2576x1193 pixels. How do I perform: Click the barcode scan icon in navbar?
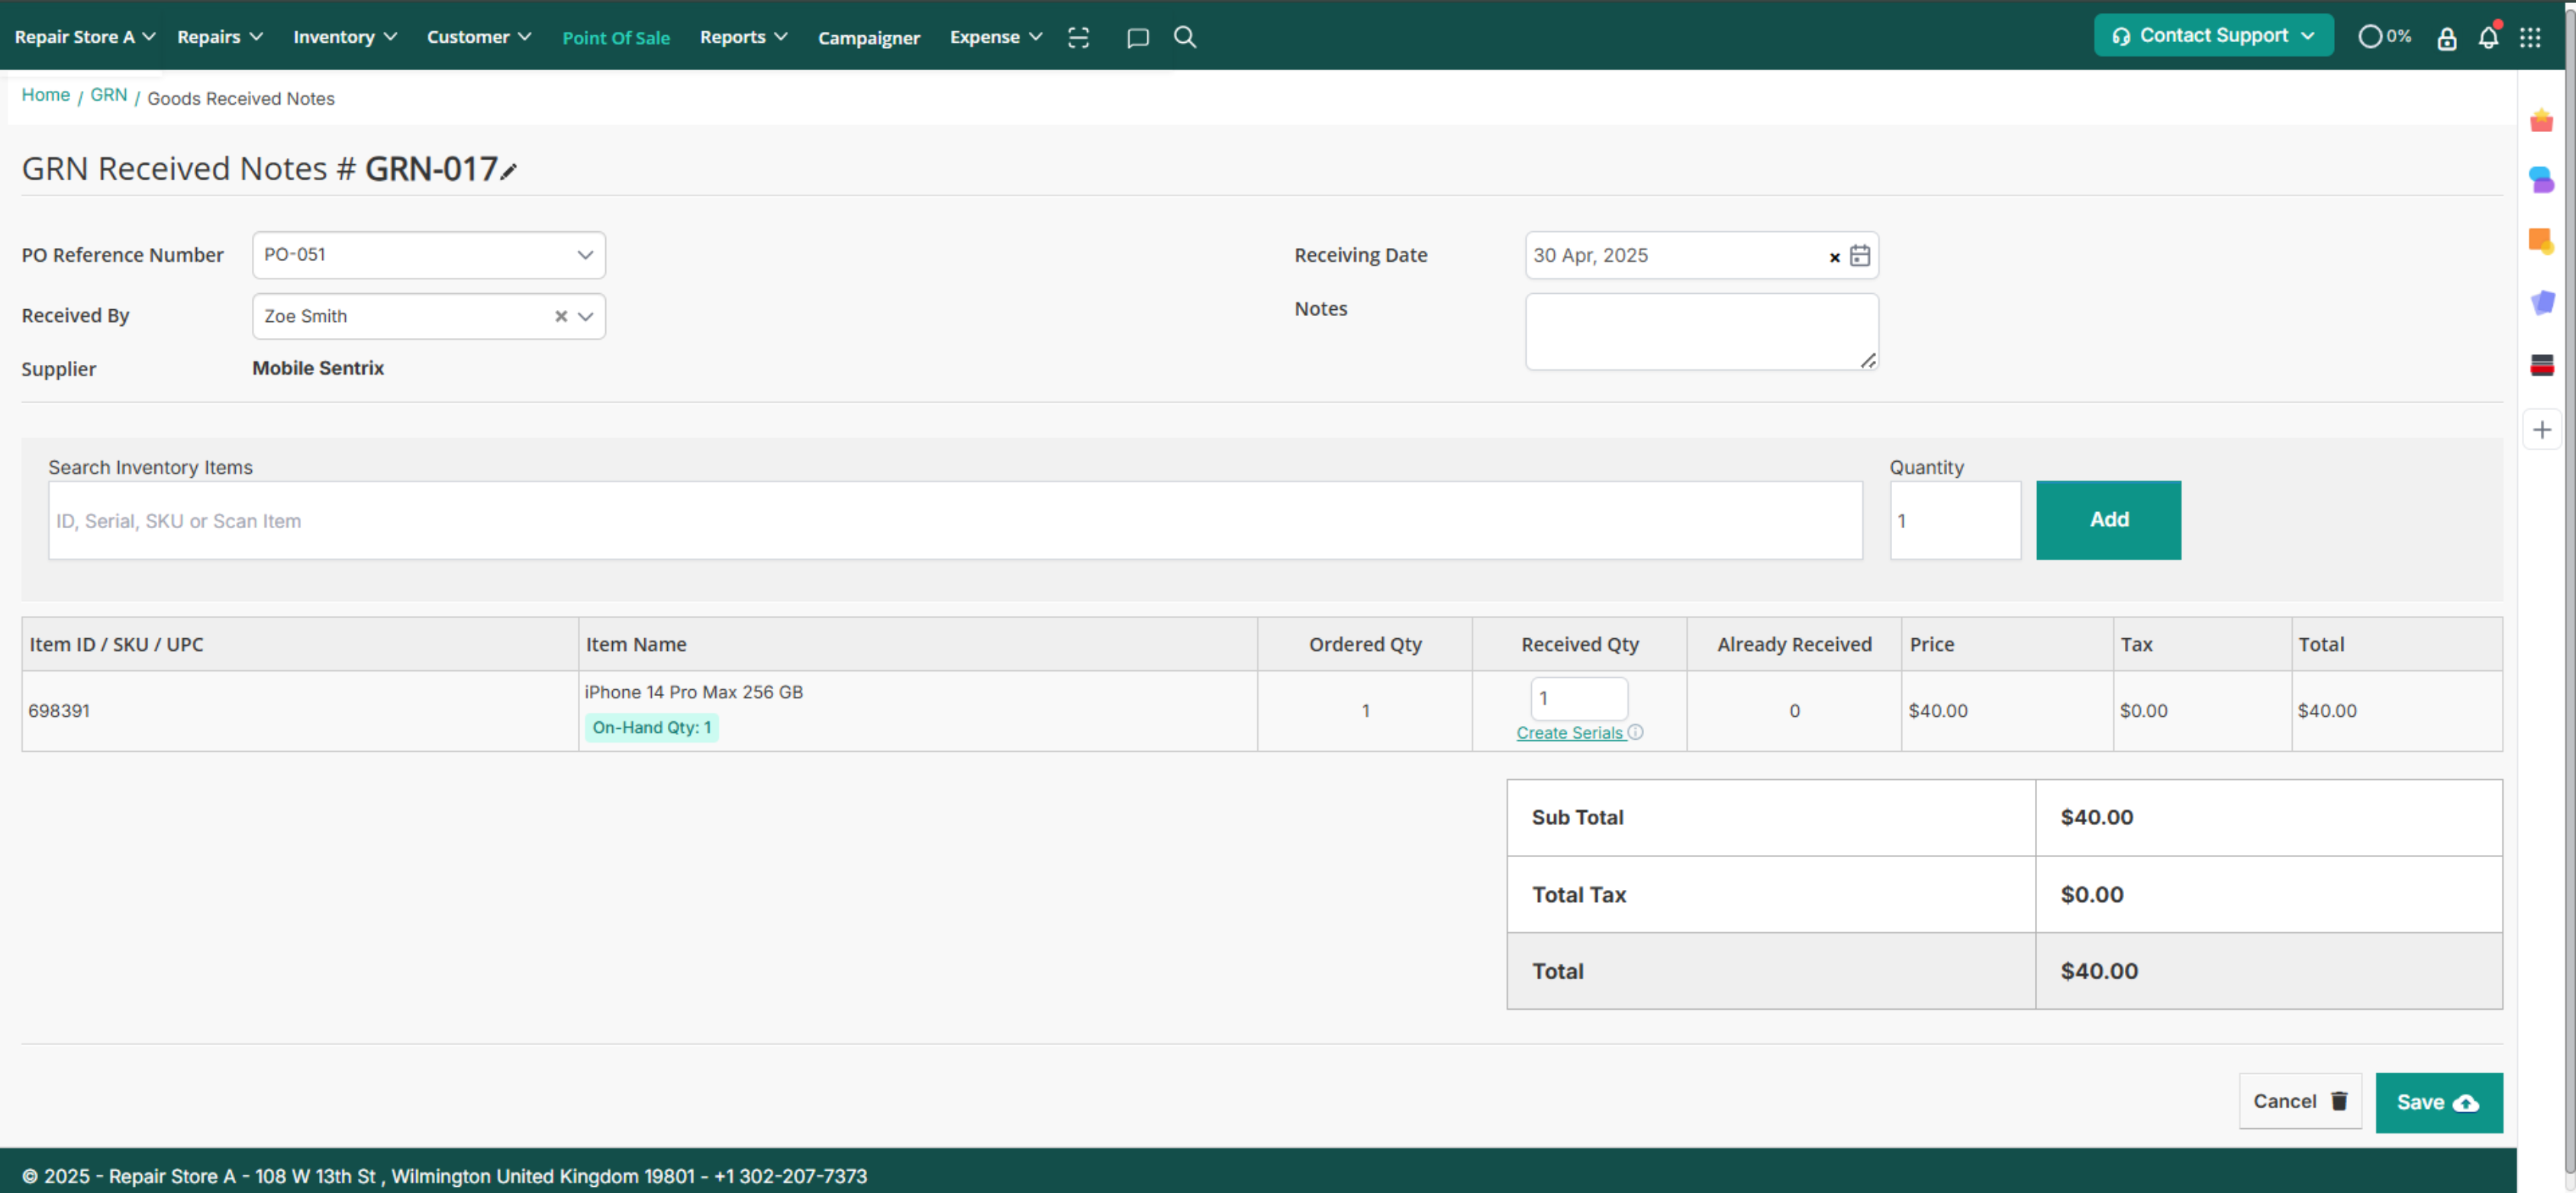click(1078, 37)
